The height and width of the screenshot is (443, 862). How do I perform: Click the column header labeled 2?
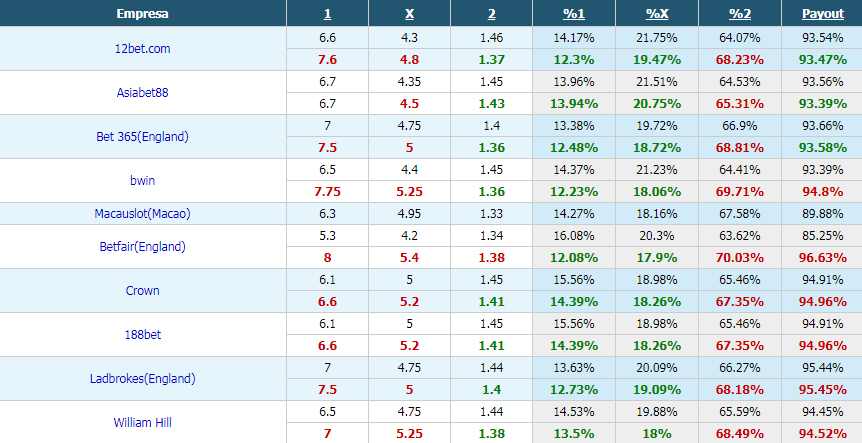[491, 14]
